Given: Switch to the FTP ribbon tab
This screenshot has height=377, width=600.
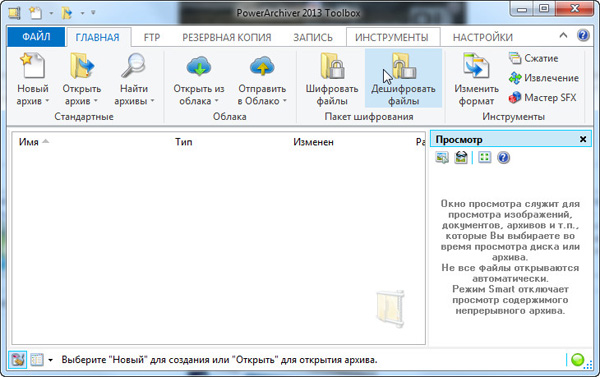Looking at the screenshot, I should [x=152, y=37].
